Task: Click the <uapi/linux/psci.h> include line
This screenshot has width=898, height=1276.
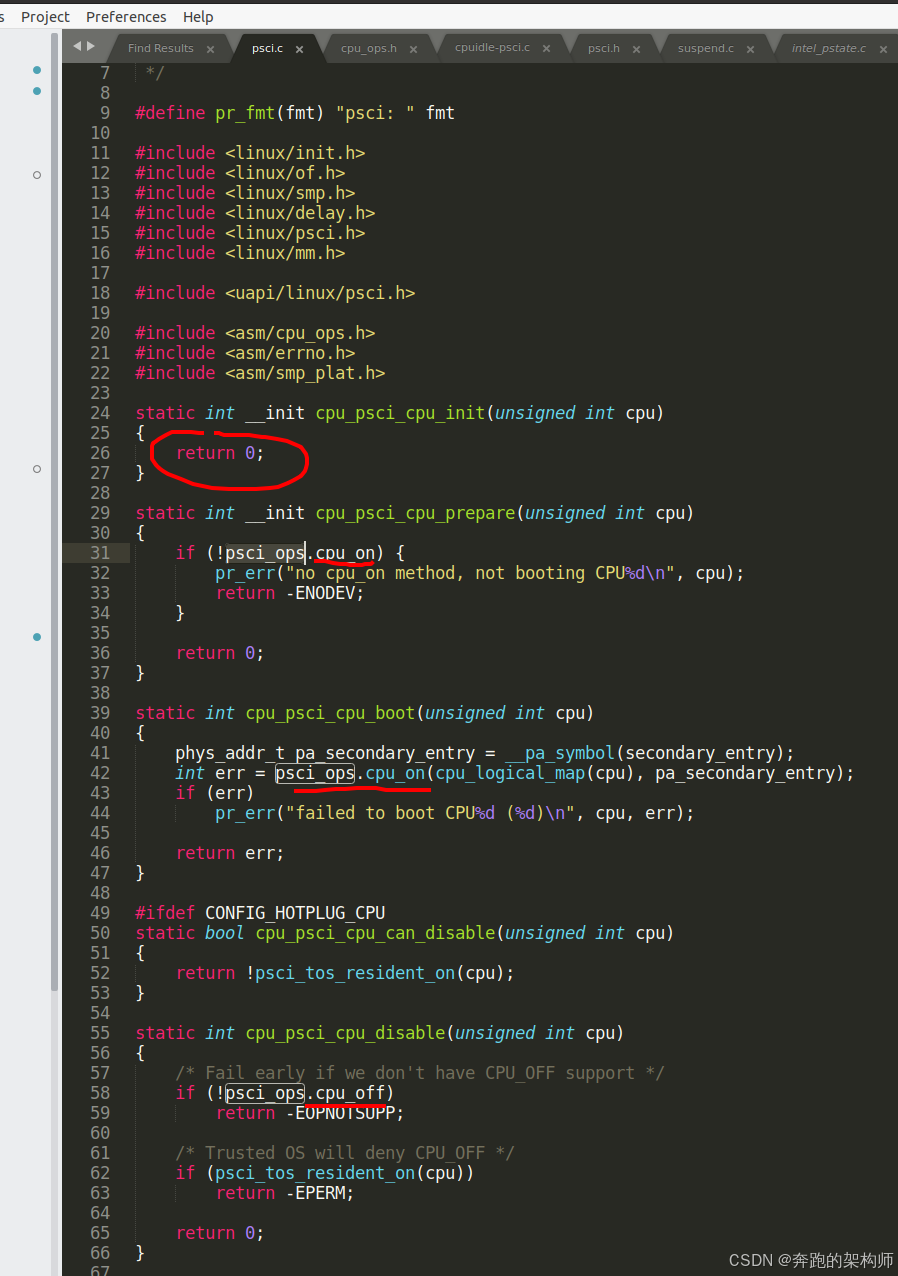Action: point(275,293)
